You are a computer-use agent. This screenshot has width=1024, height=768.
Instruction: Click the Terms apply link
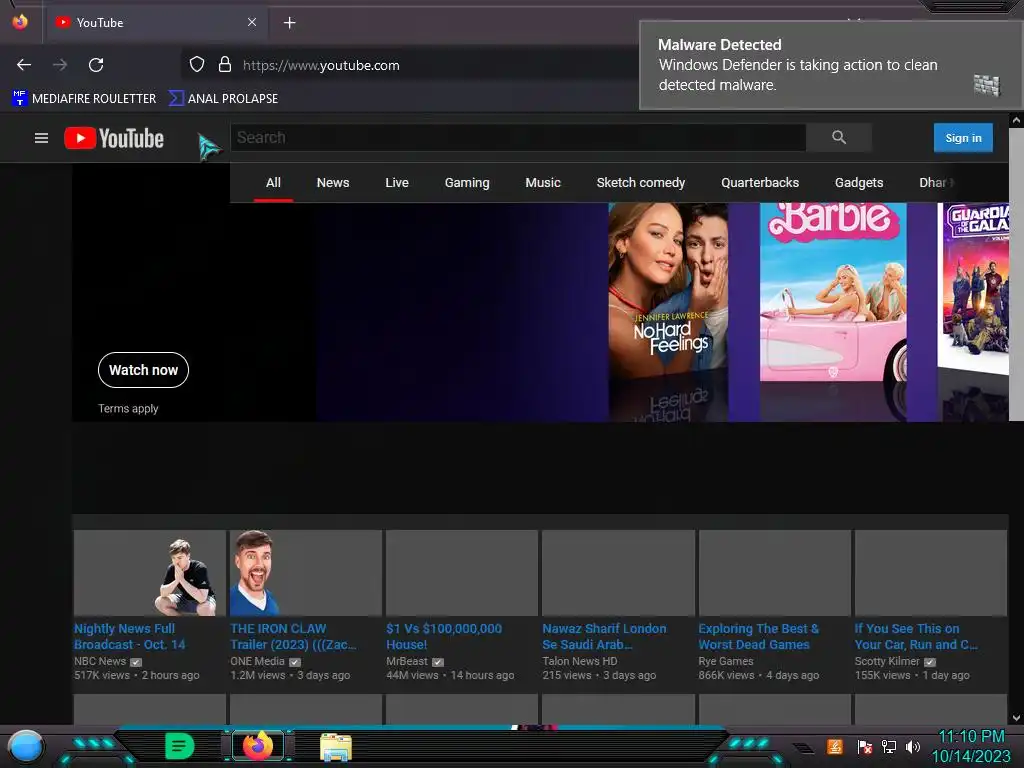click(128, 409)
